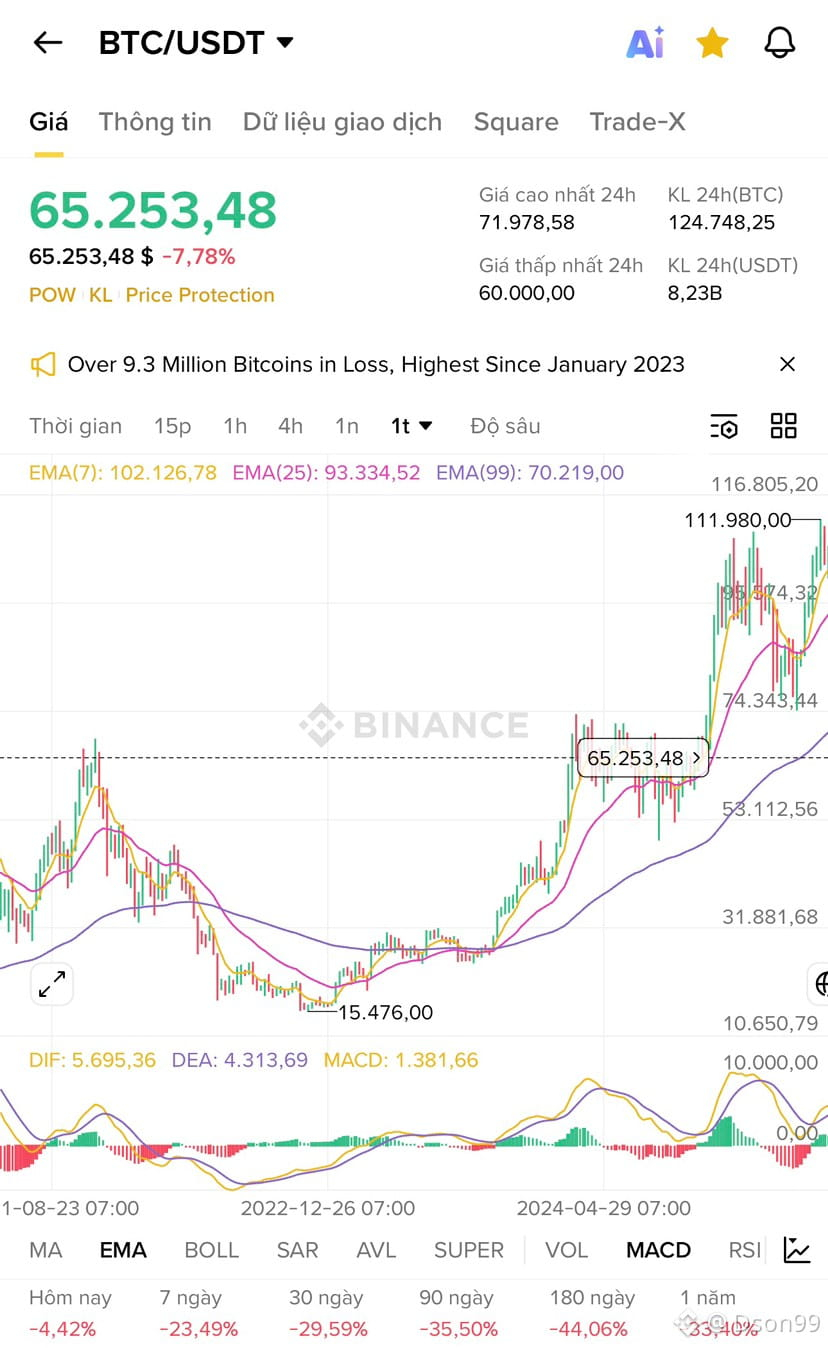Open the Dữ liệu giao dịch tab
Image resolution: width=828 pixels, height=1348 pixels.
click(x=342, y=122)
